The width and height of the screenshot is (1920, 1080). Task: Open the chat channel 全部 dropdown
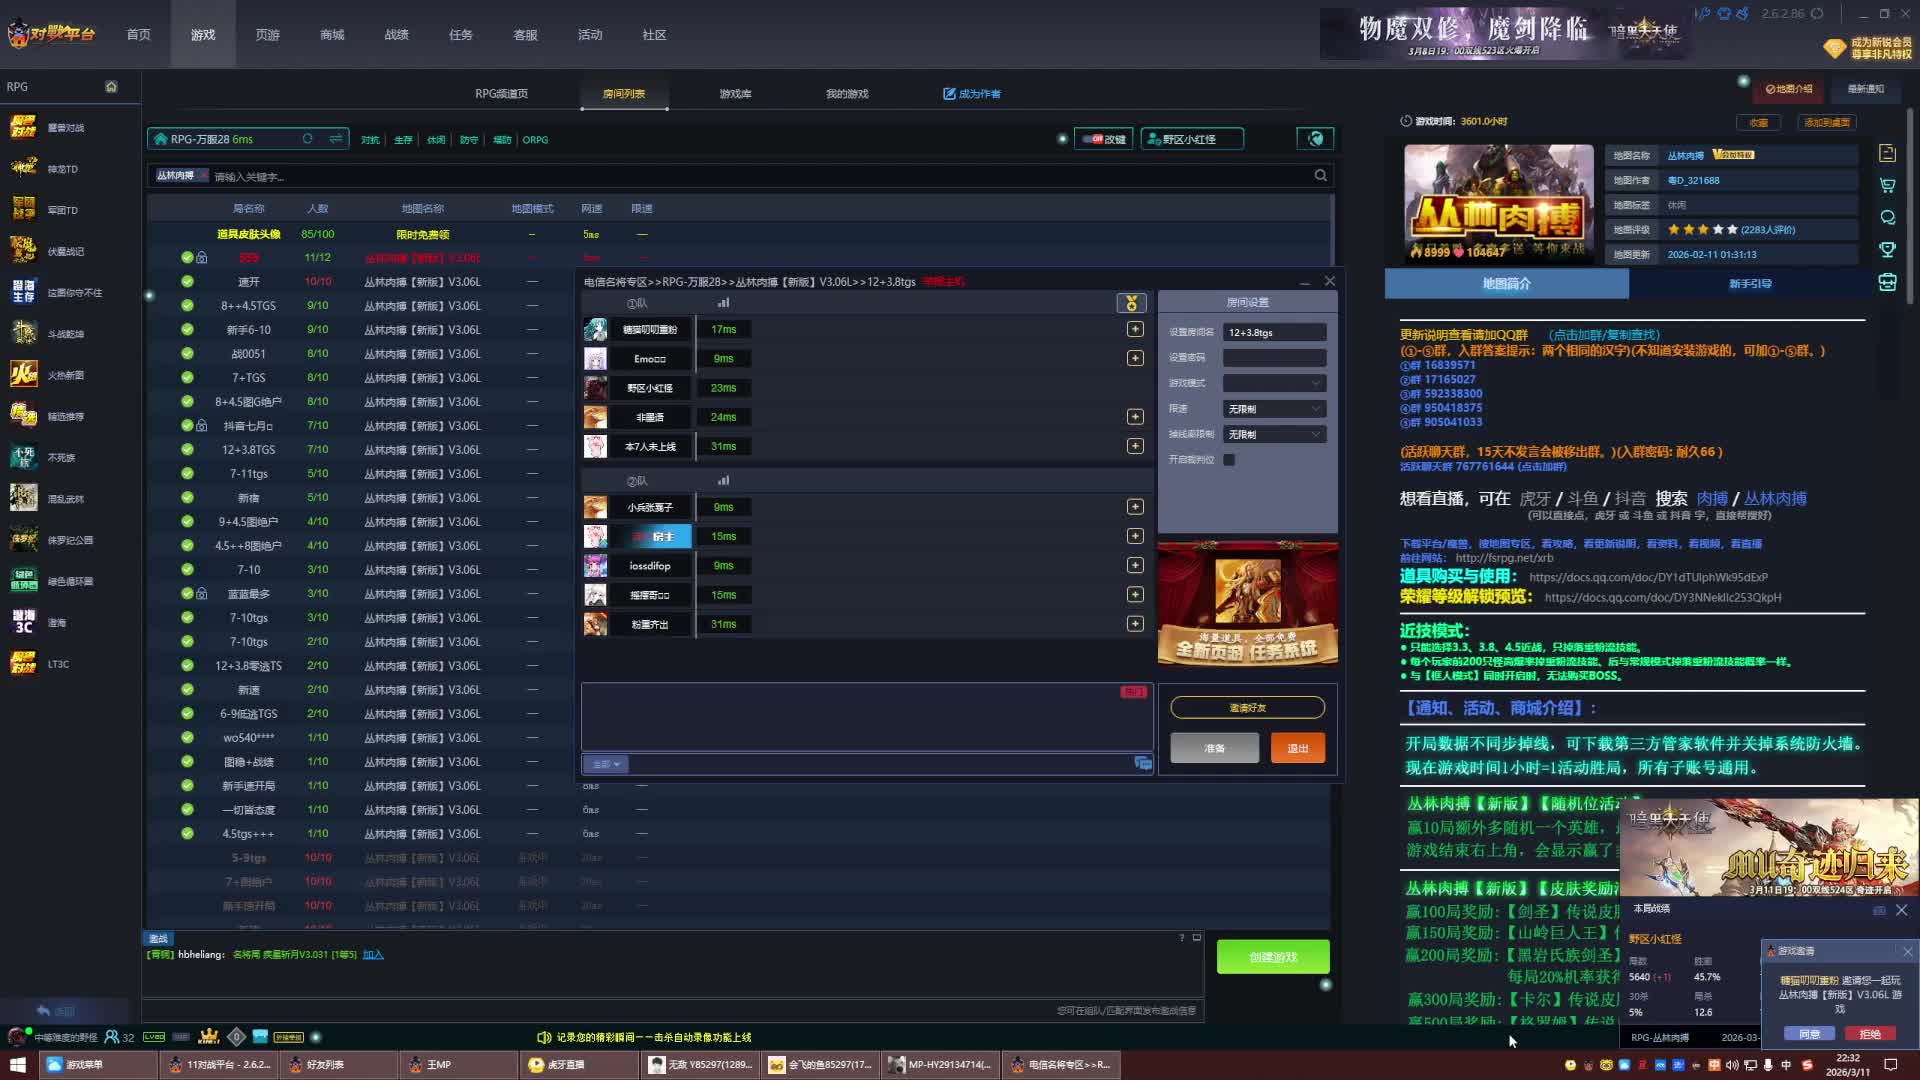pos(606,764)
